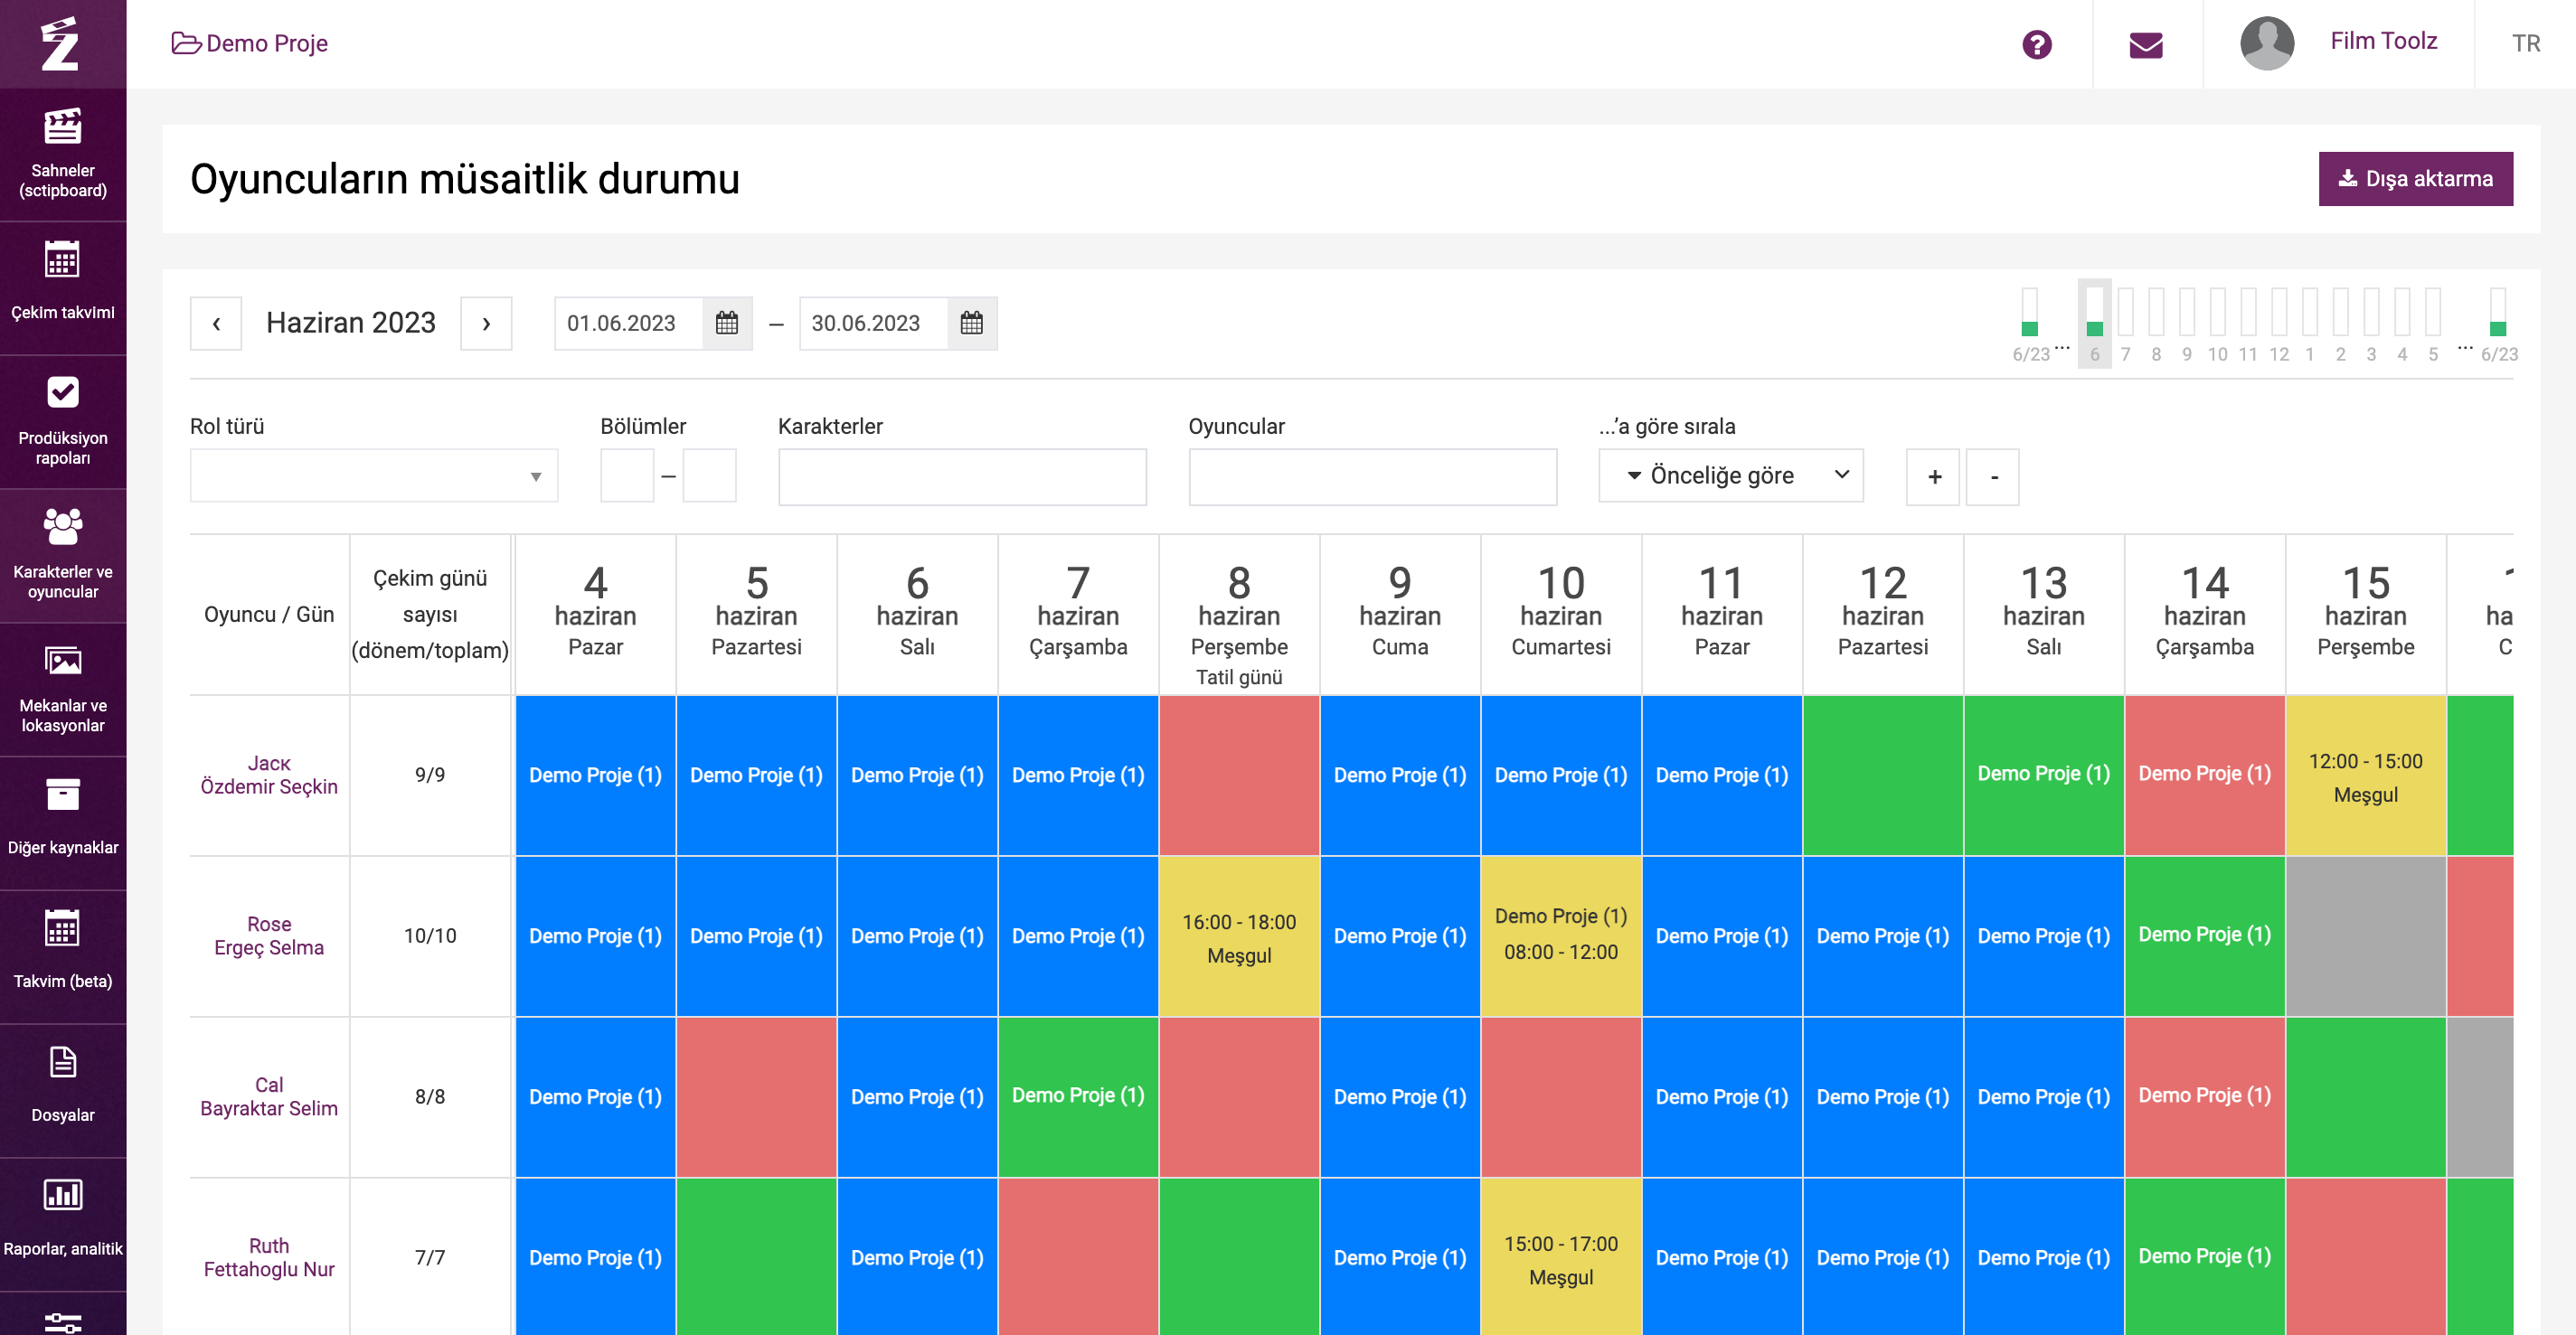
Task: Open Karakterler ve oyuncular section
Action: pyautogui.click(x=63, y=556)
